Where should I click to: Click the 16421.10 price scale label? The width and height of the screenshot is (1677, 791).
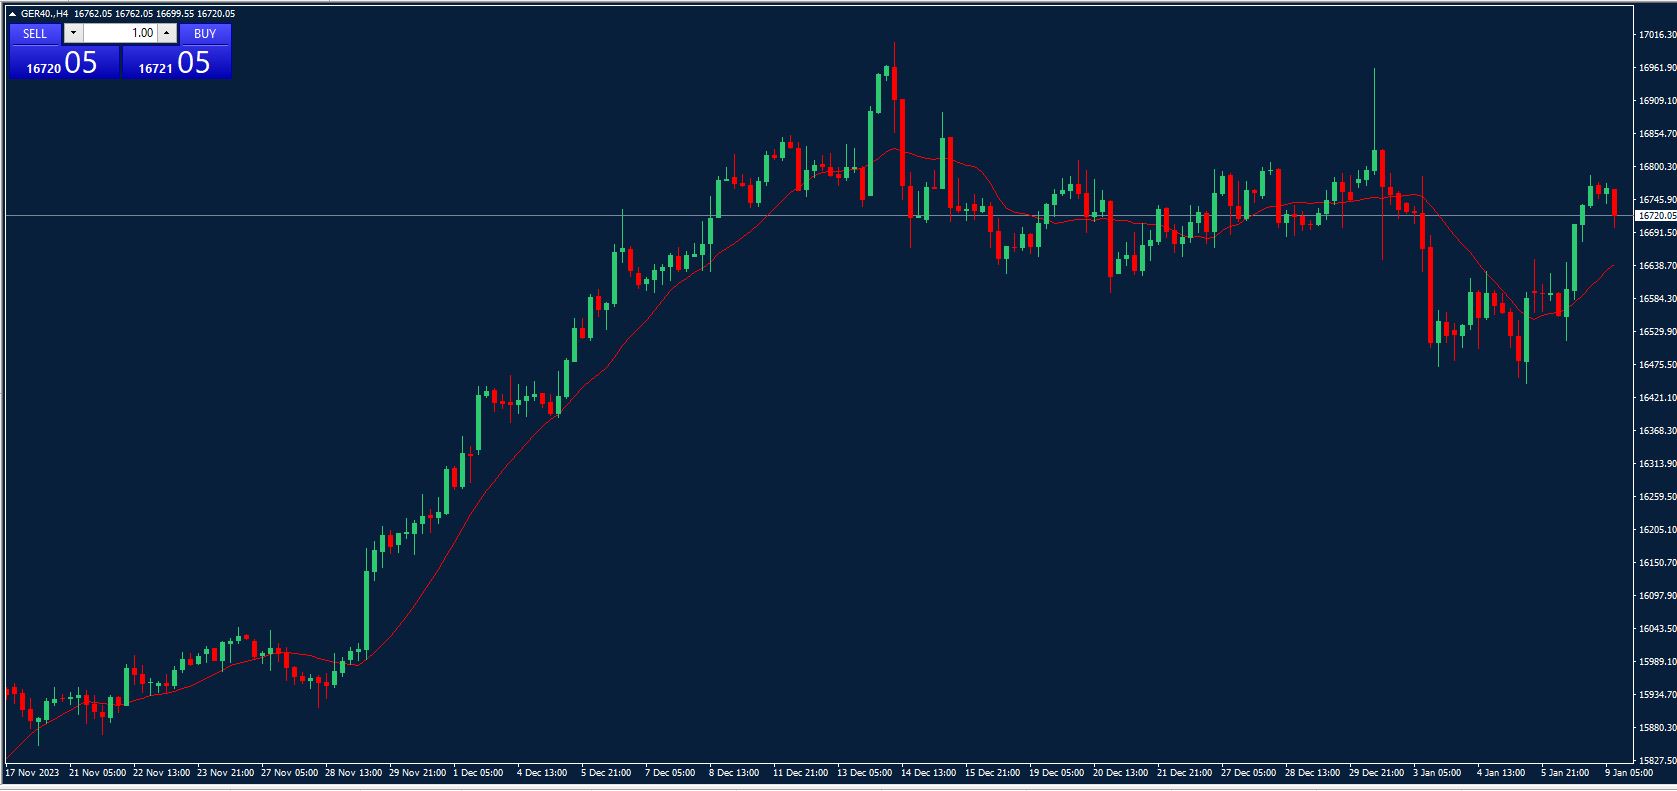1656,398
